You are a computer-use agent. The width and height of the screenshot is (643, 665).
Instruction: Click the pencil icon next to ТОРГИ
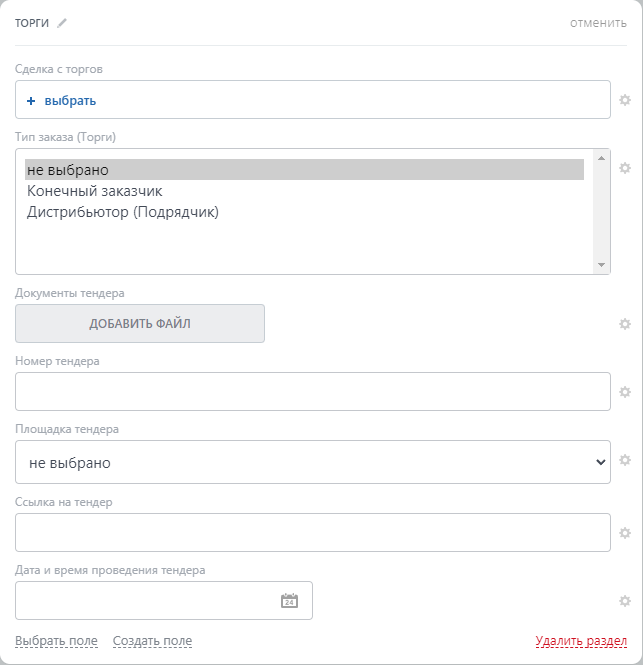click(63, 23)
